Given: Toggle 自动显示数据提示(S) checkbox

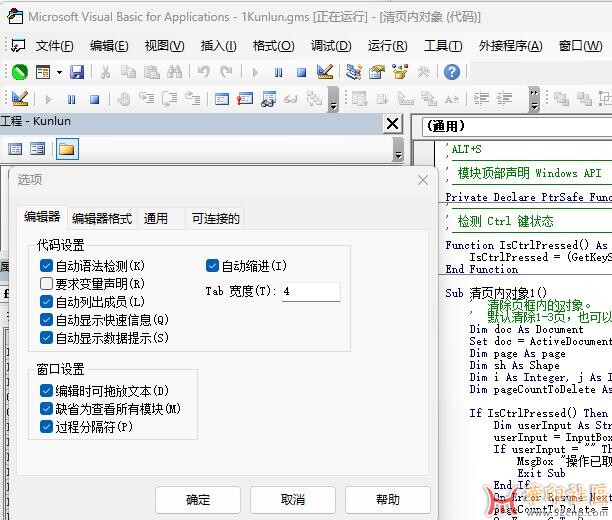Looking at the screenshot, I should [x=46, y=338].
